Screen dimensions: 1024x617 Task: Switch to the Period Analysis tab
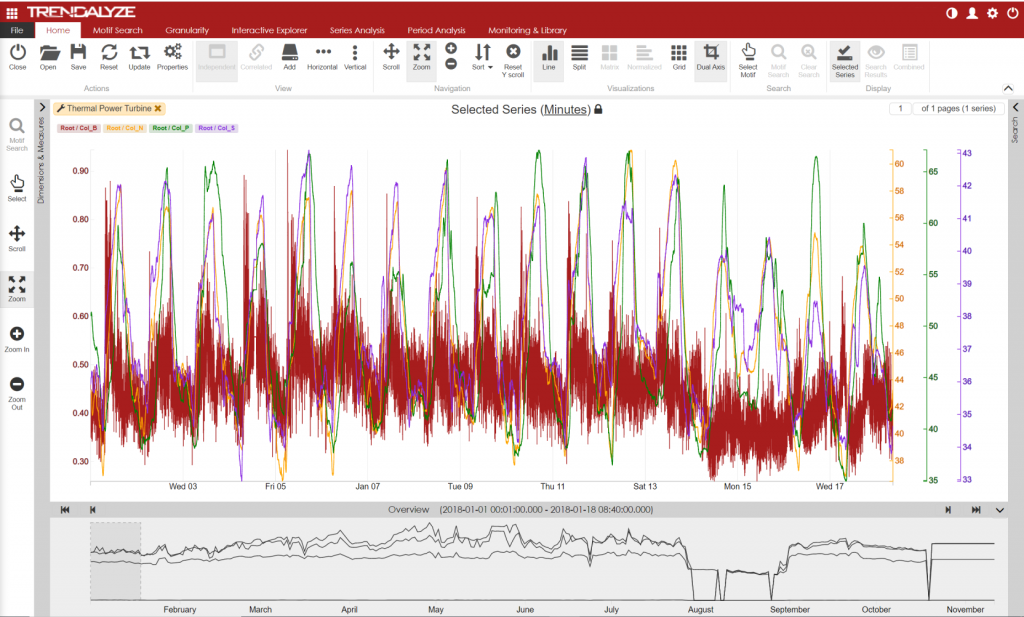[435, 30]
